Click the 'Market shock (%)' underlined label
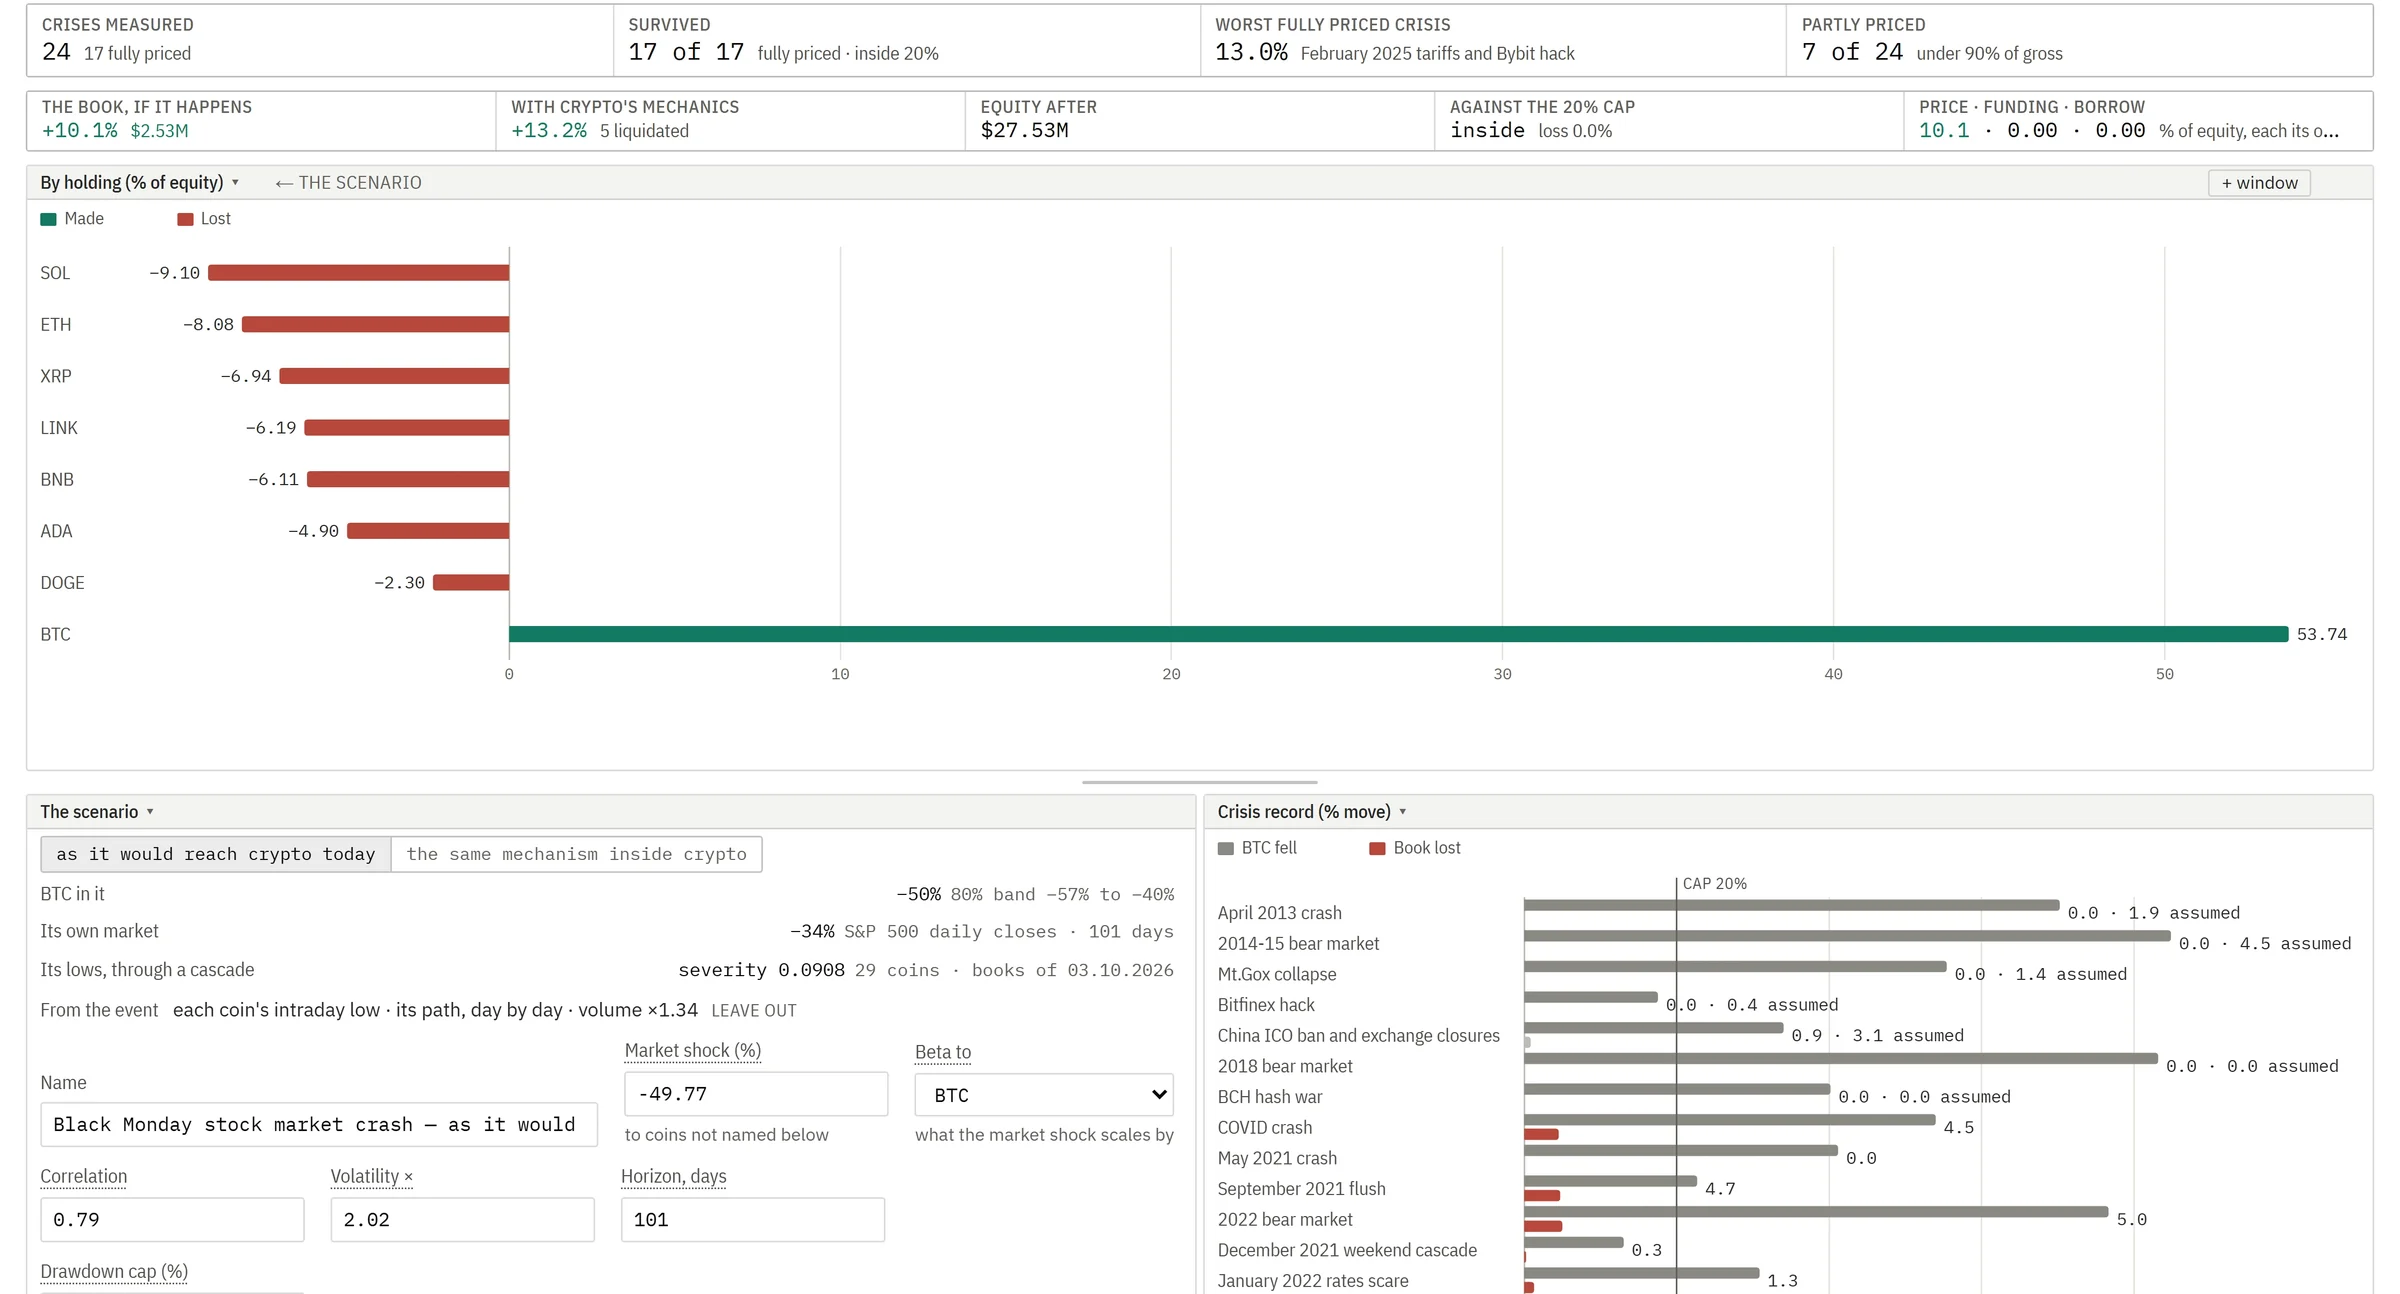2400x1294 pixels. pos(693,1051)
